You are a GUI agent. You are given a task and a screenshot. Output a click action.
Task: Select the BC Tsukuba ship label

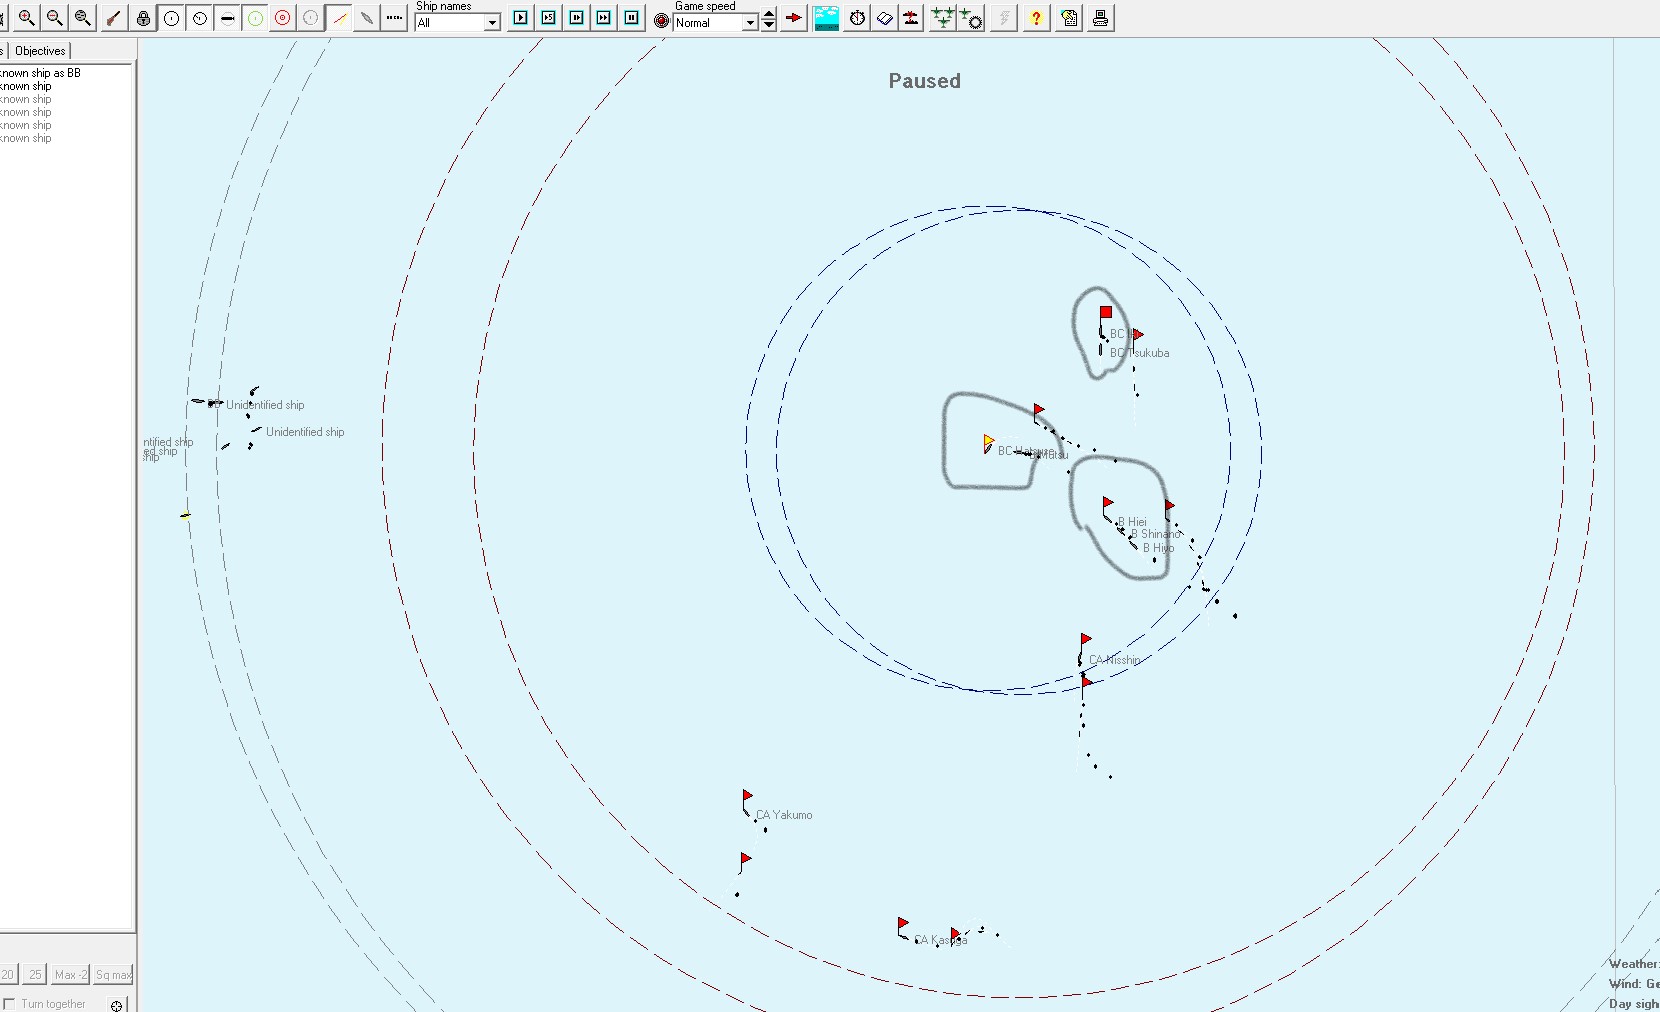[1140, 353]
